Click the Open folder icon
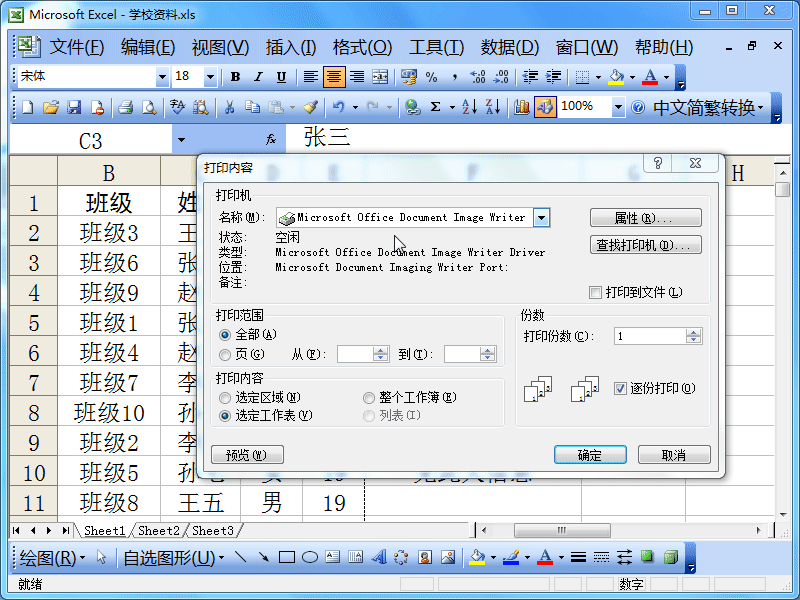Image resolution: width=800 pixels, height=600 pixels. pyautogui.click(x=51, y=107)
